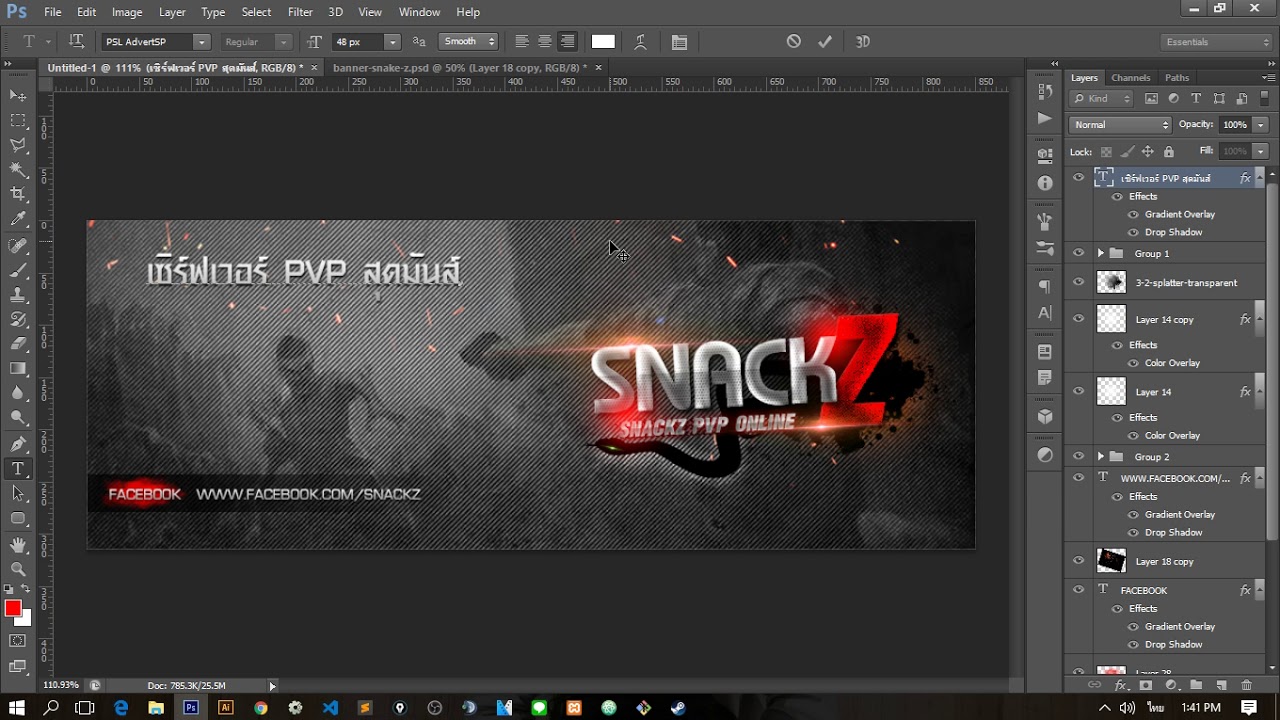
Task: Click the zoom percentage field
Action: pos(62,685)
